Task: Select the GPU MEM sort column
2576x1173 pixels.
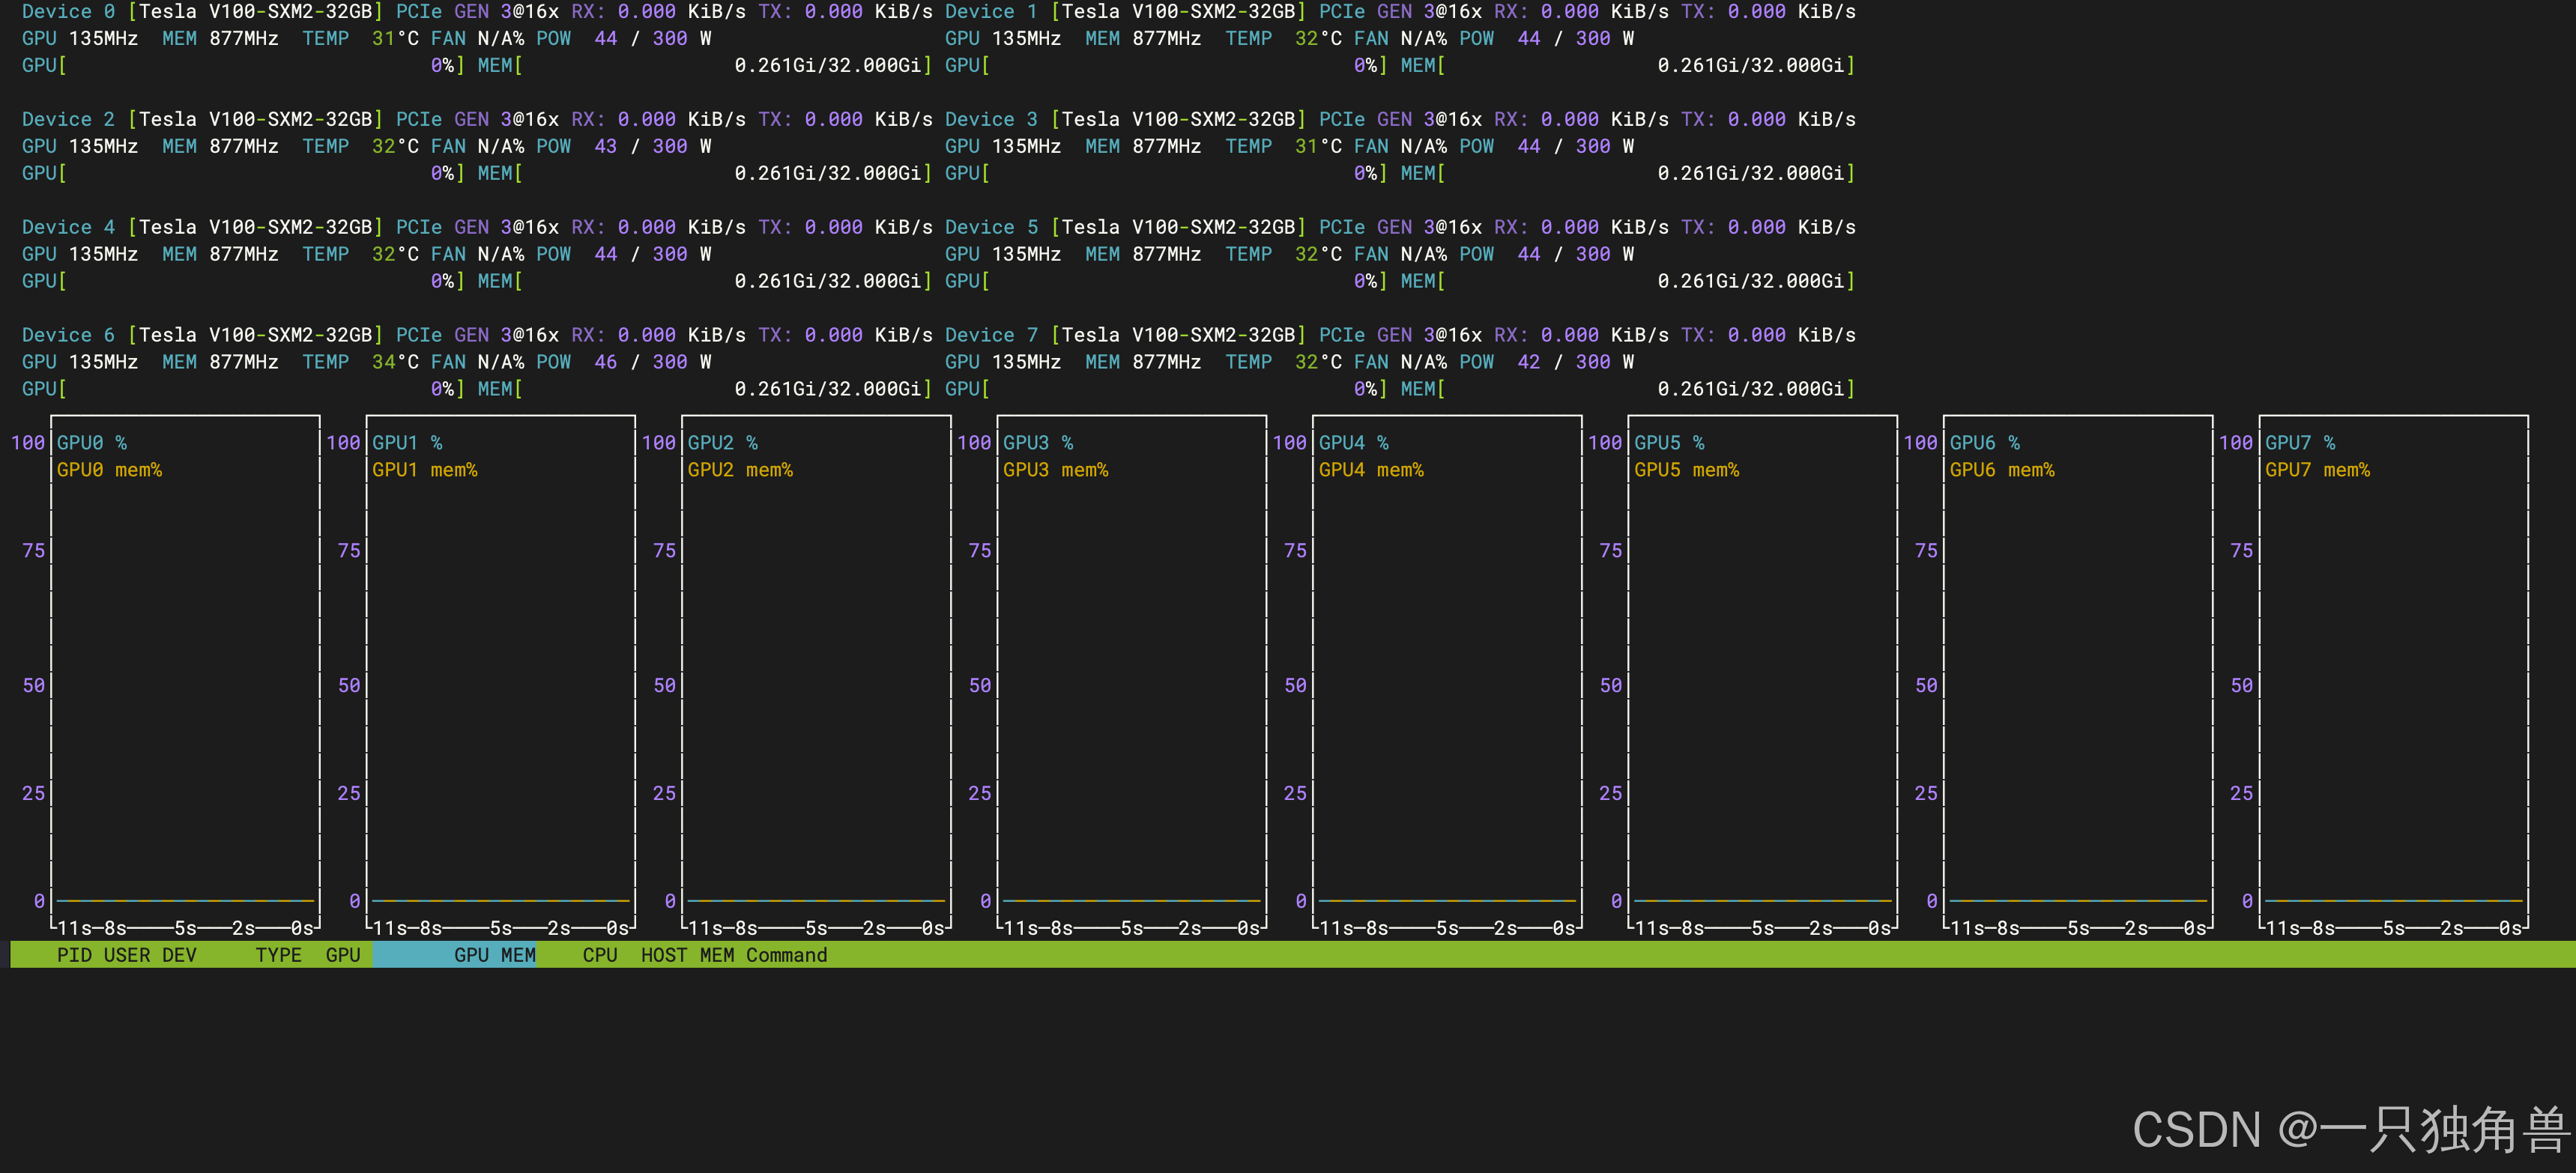Action: pyautogui.click(x=494, y=955)
